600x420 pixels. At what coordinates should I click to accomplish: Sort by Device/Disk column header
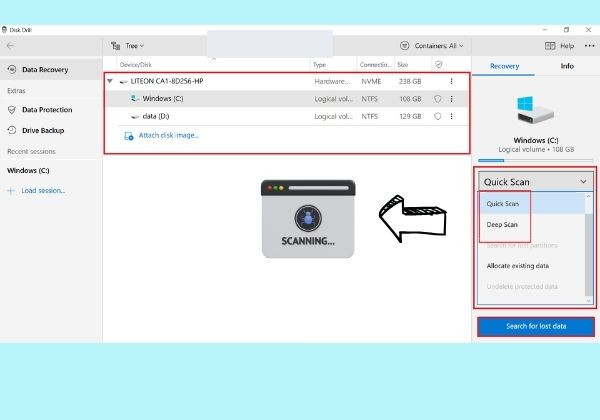136,65
